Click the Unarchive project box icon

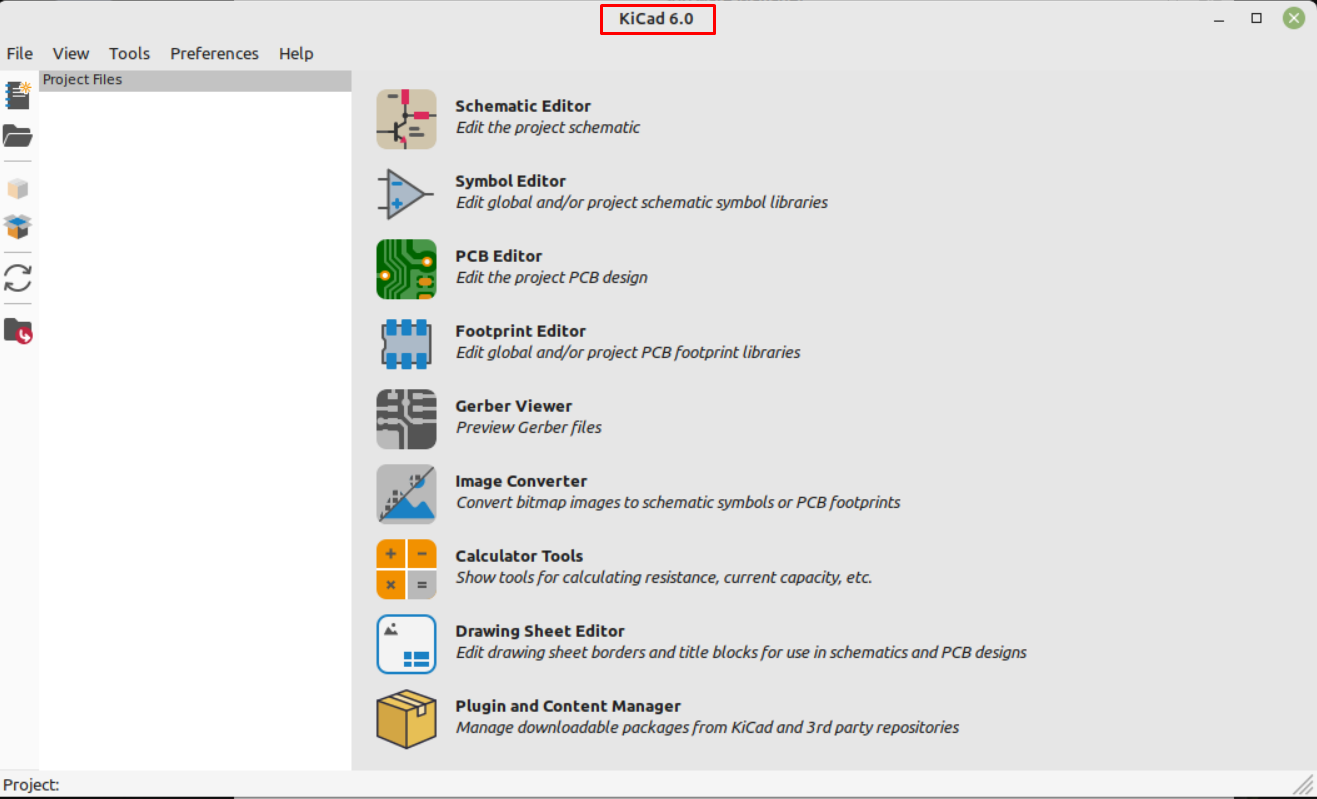(18, 226)
